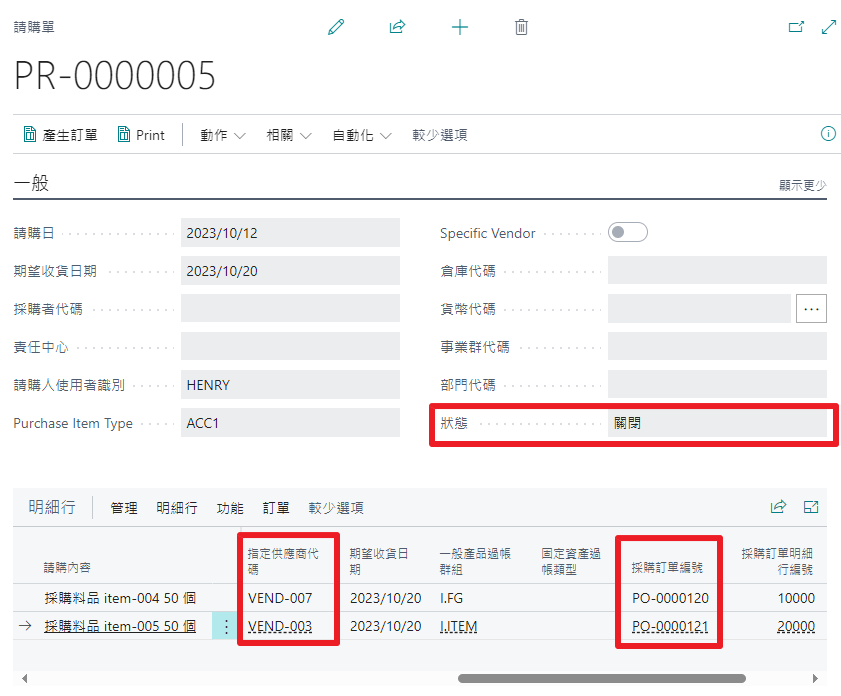Click the 期望收貨日期 field
The height and width of the screenshot is (696, 841).
(290, 271)
